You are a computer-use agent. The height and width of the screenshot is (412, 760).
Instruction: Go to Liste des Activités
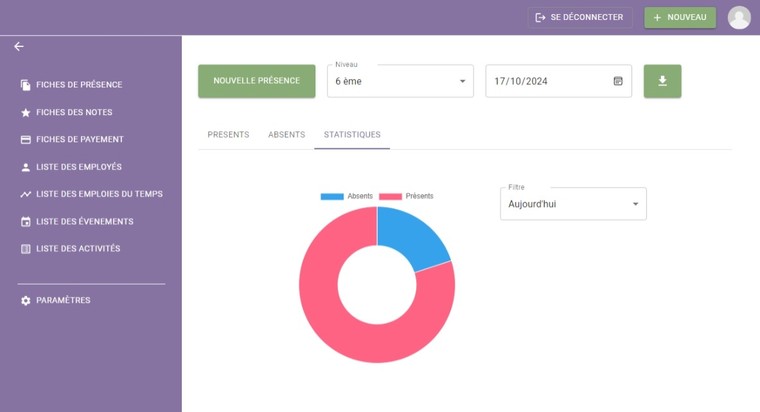(x=78, y=249)
